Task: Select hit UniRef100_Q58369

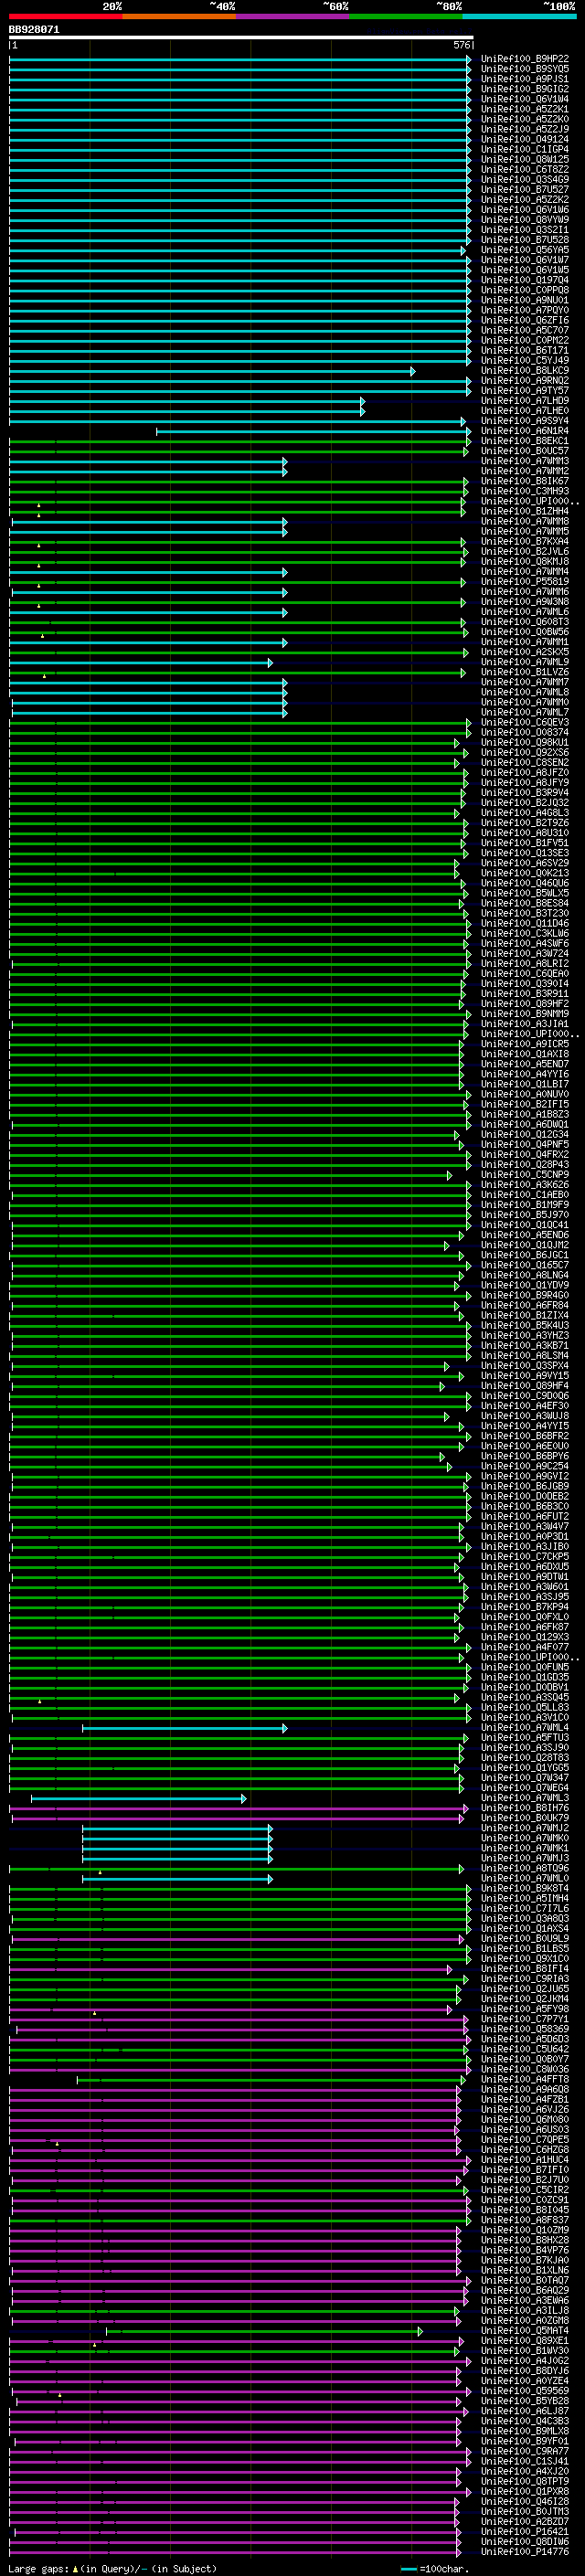Action: click(x=525, y=2029)
